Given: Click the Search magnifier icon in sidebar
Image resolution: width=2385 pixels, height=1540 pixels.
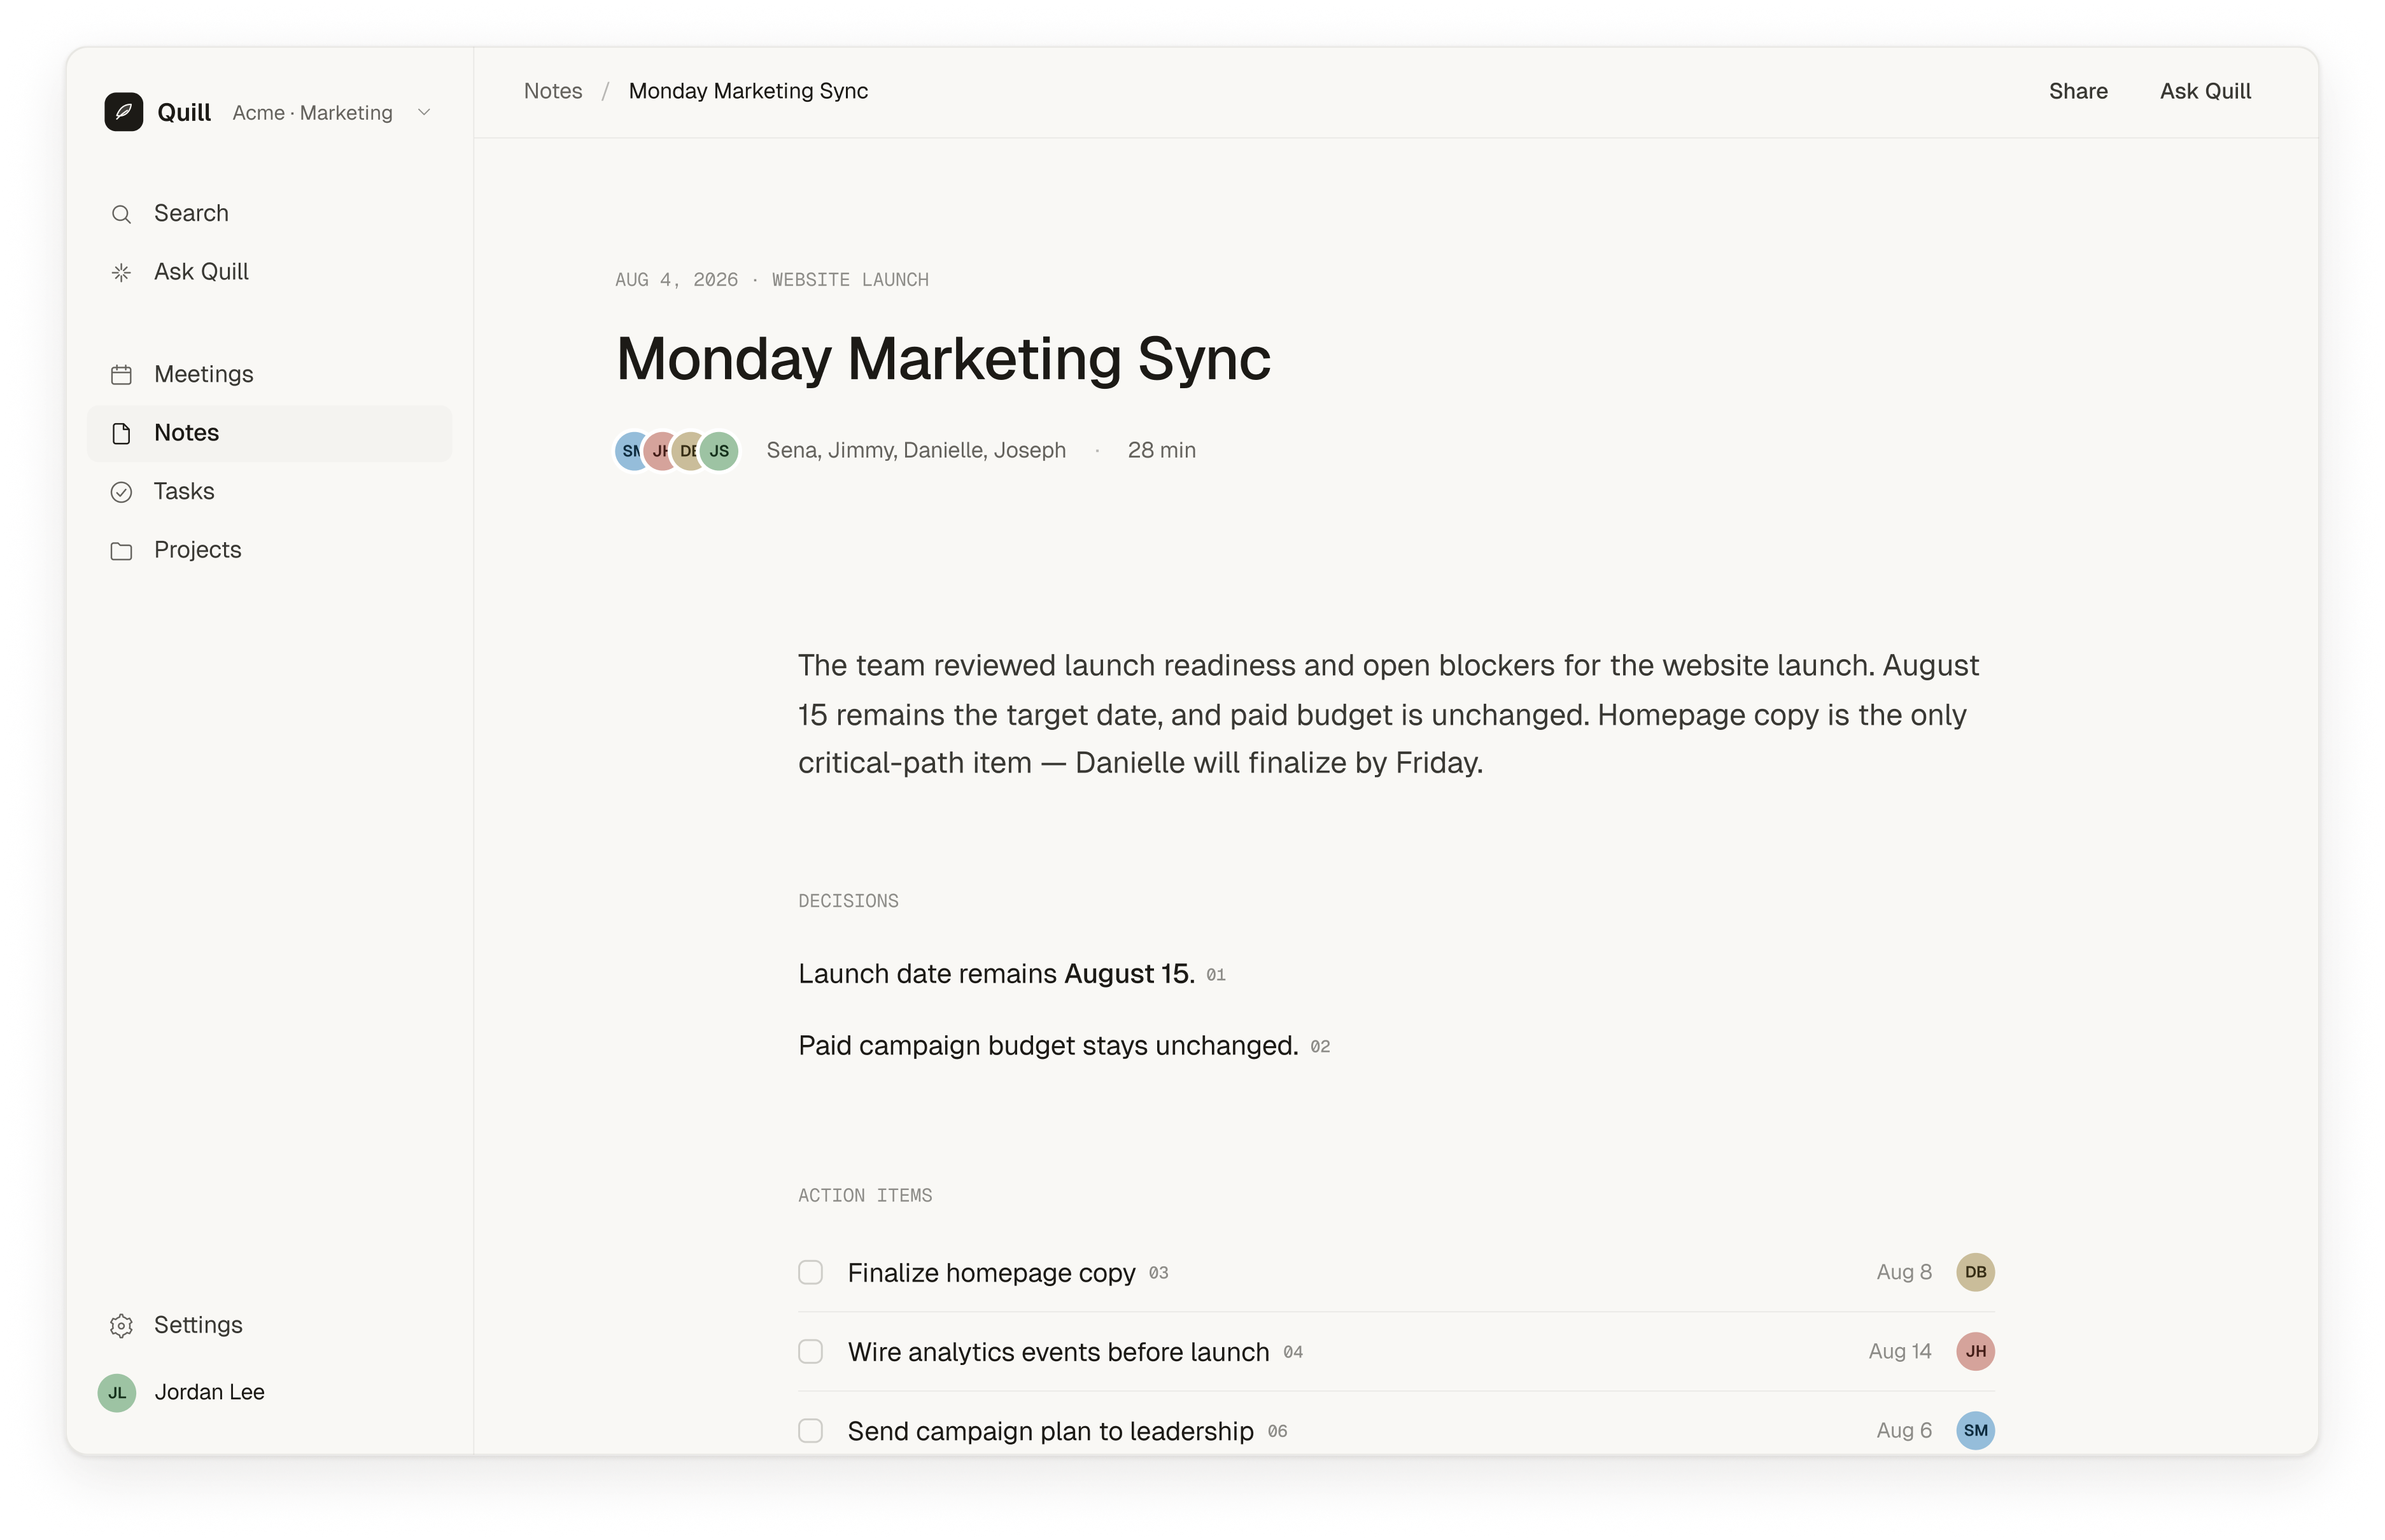Looking at the screenshot, I should [x=121, y=214].
